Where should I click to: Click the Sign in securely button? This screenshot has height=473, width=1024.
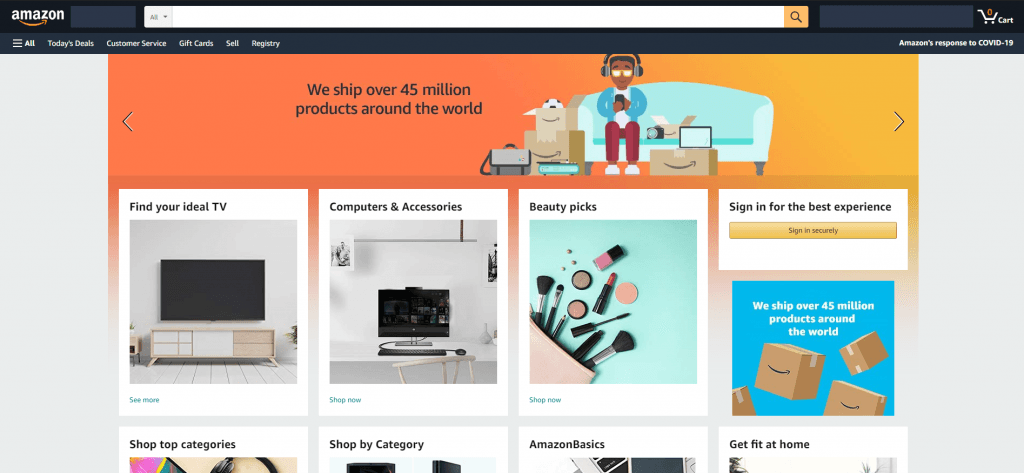tap(812, 231)
